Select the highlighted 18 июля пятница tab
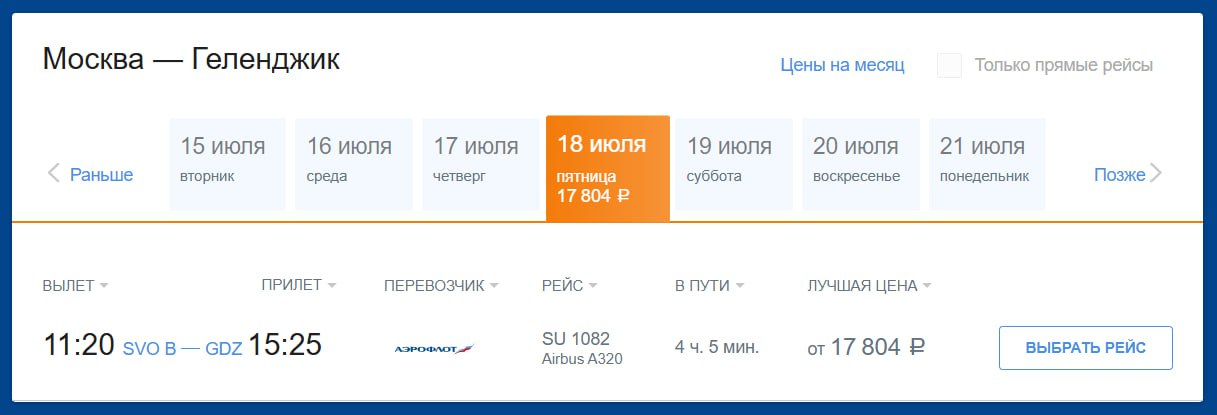Screen dimensions: 1217x415 [608, 168]
